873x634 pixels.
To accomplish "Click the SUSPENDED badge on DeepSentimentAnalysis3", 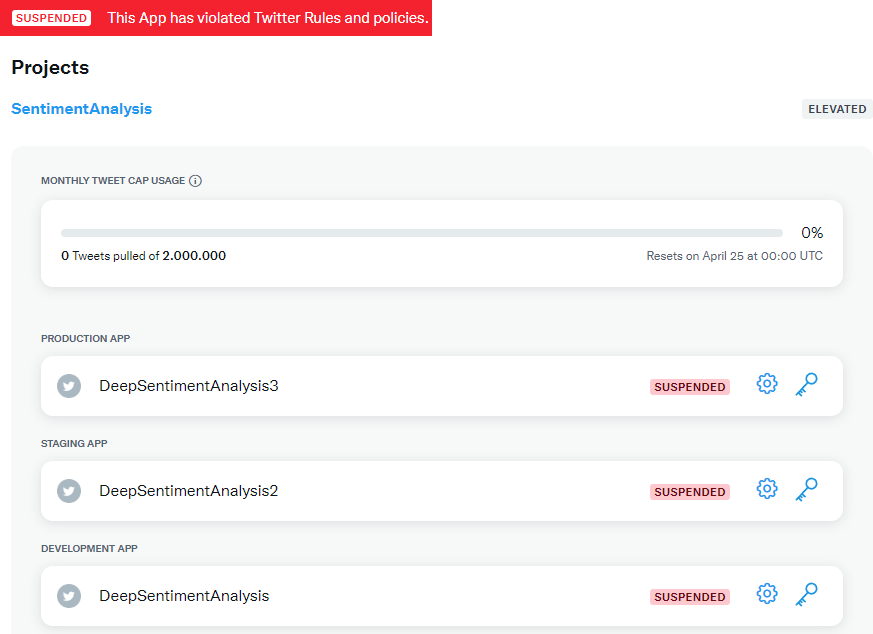I will [x=689, y=387].
